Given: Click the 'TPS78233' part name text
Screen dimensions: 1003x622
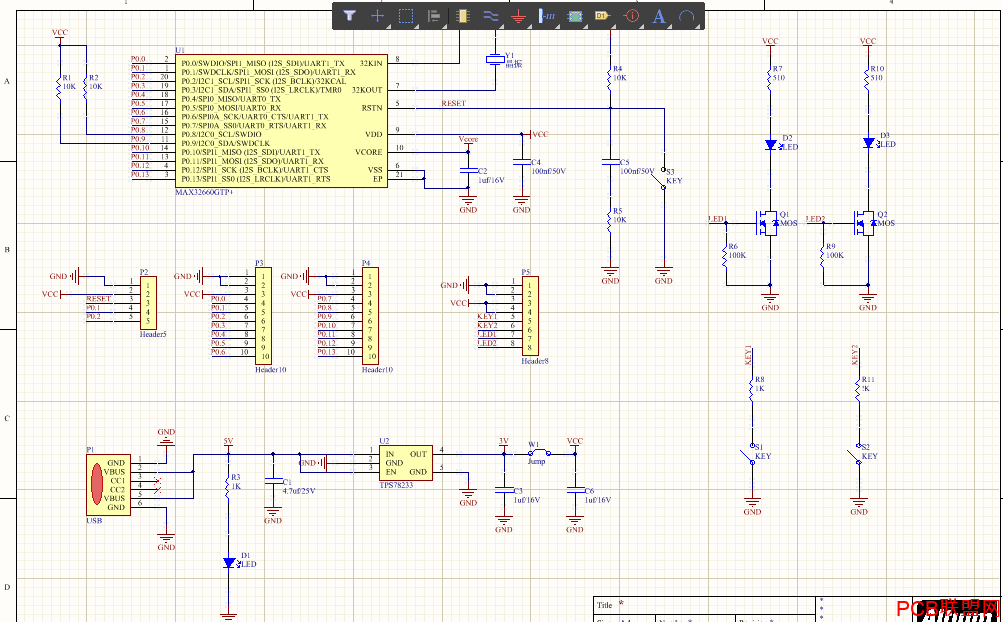Looking at the screenshot, I should coord(397,486).
